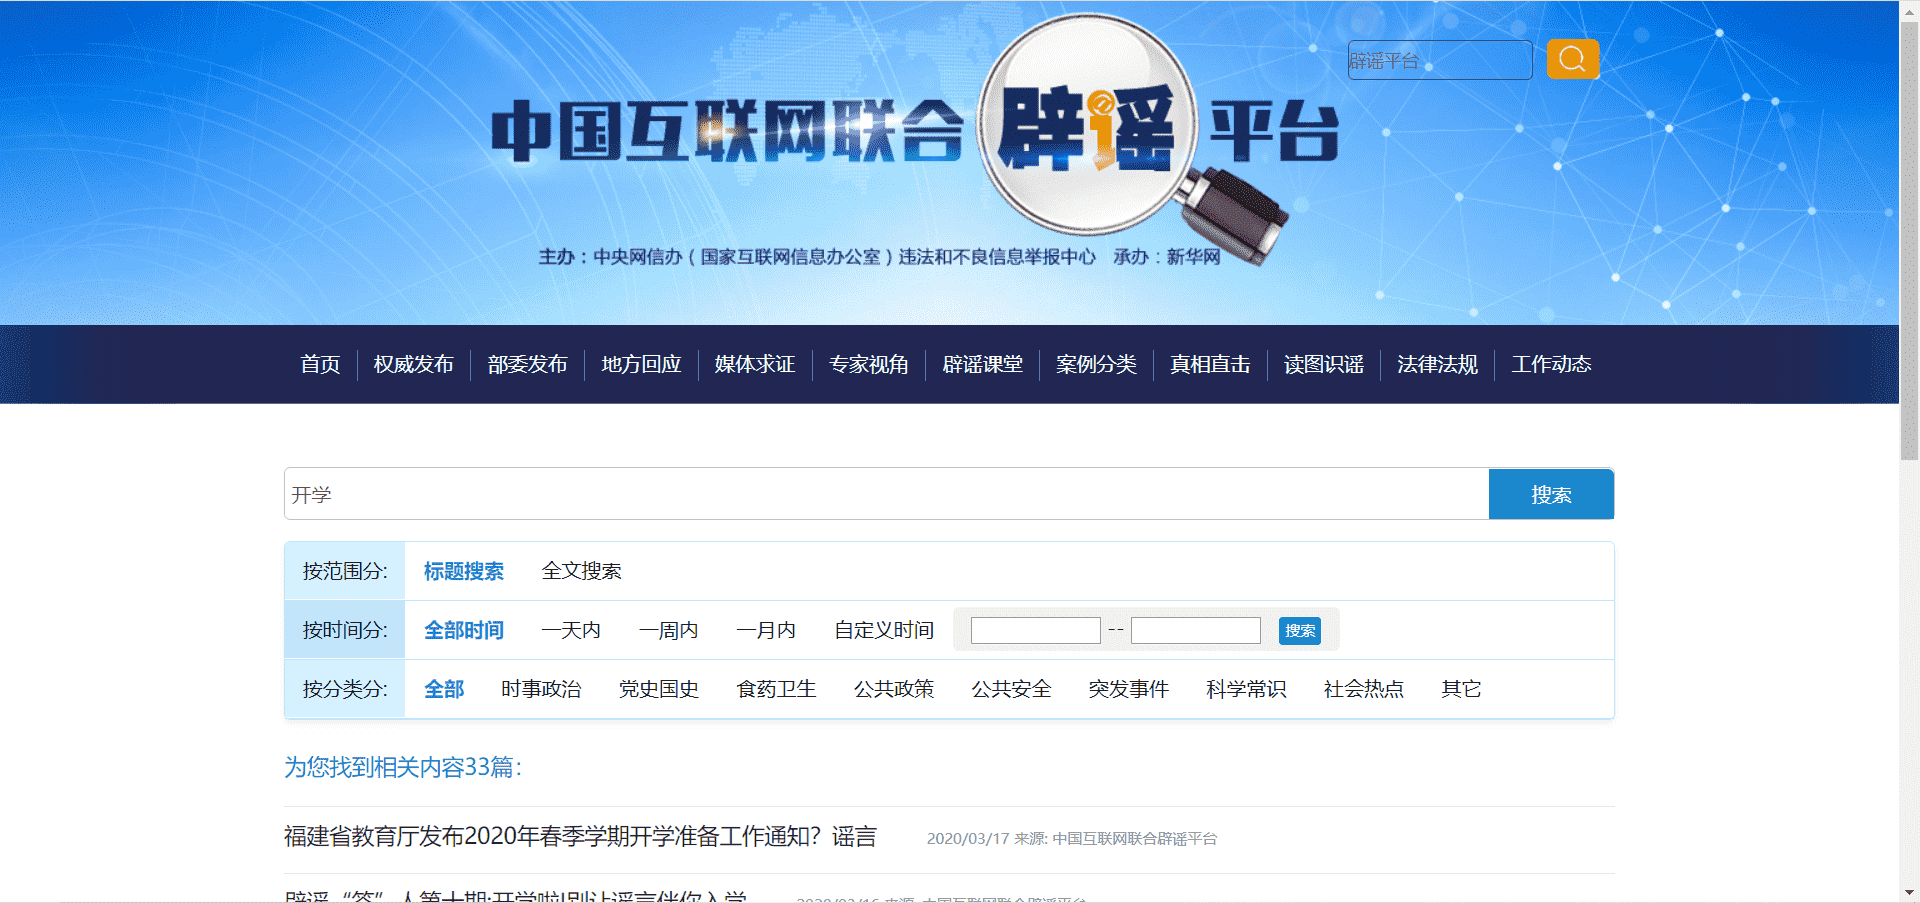This screenshot has height=903, width=1920.
Task: Open the 辟谣课堂 navigation section
Action: pos(981,364)
